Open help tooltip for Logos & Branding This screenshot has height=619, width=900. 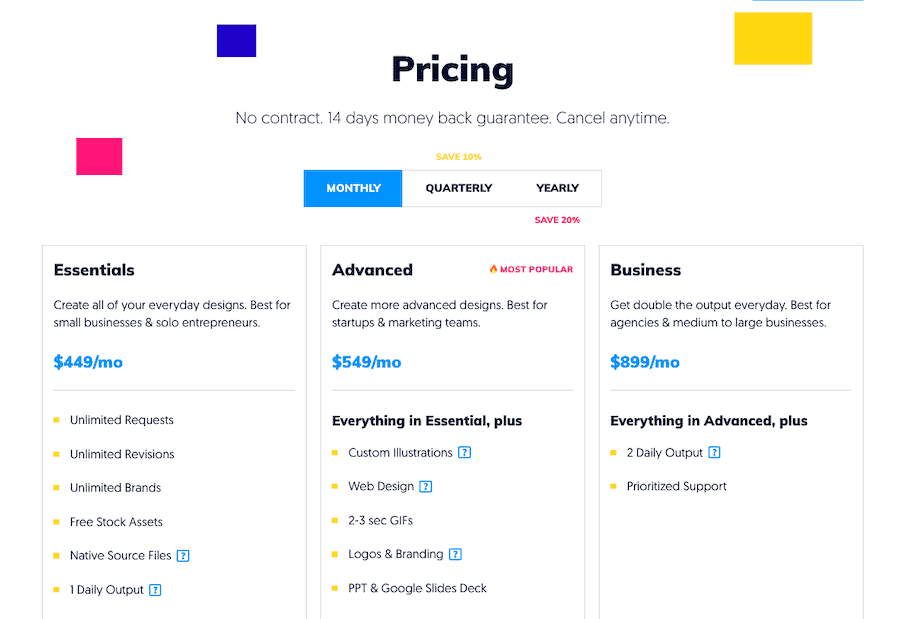[x=455, y=554]
